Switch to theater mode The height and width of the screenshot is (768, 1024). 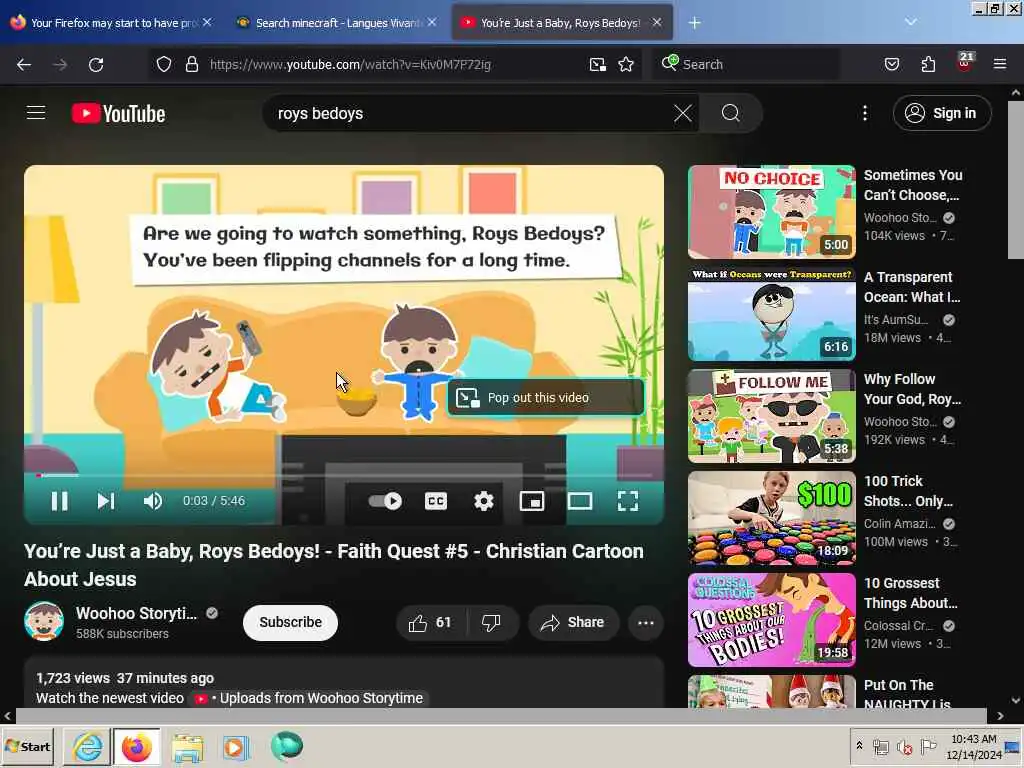(x=579, y=501)
